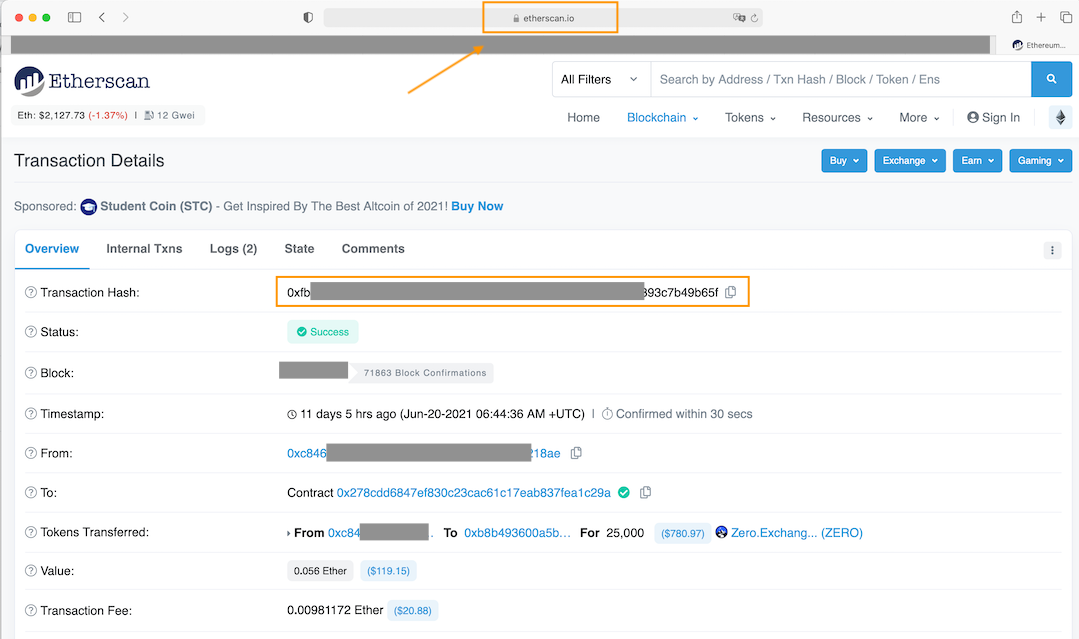1079x639 pixels.
Task: Click the help icon beside From
Action: pos(31,453)
